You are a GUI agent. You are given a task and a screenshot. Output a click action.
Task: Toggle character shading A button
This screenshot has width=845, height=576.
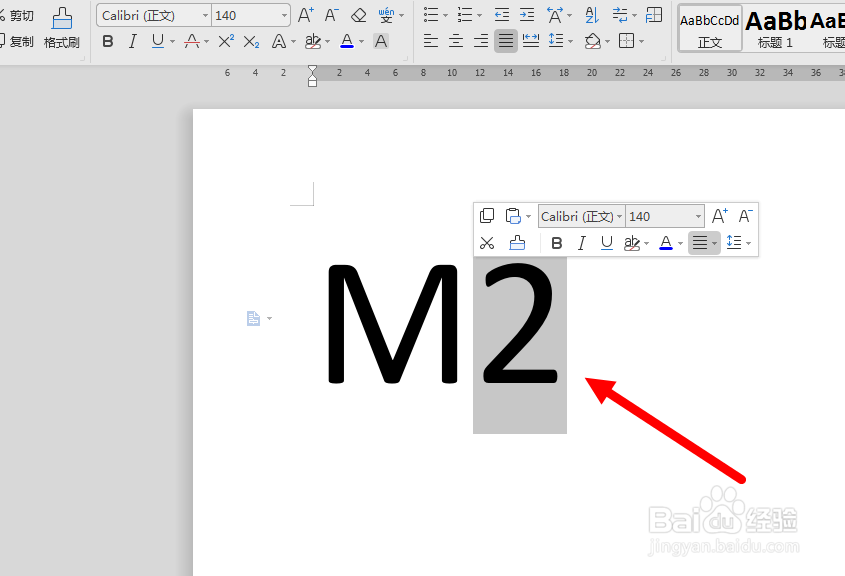coord(380,41)
